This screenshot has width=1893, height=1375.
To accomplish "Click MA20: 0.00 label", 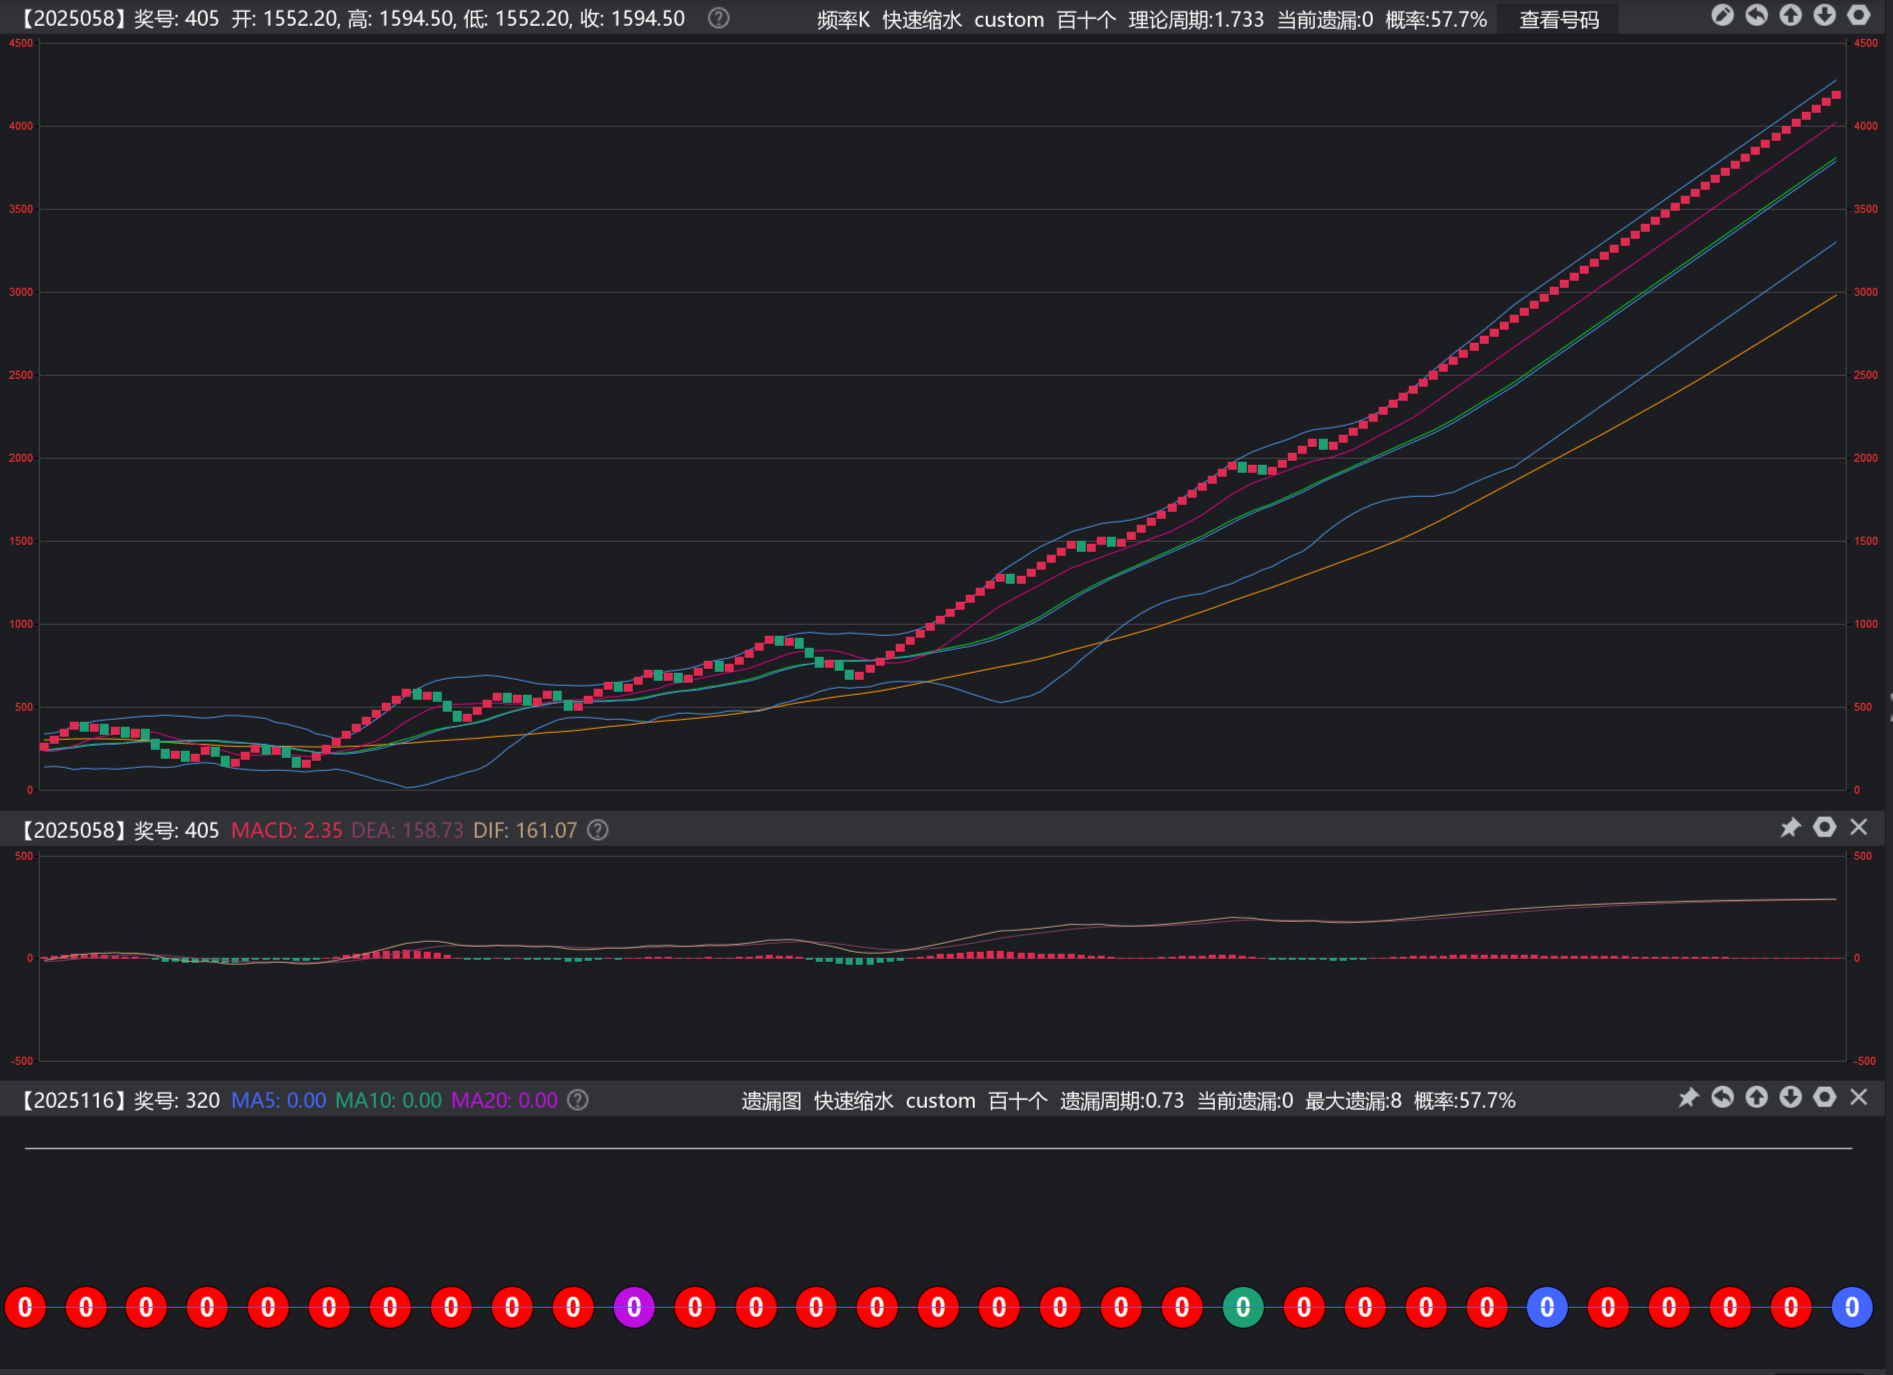I will point(504,1101).
